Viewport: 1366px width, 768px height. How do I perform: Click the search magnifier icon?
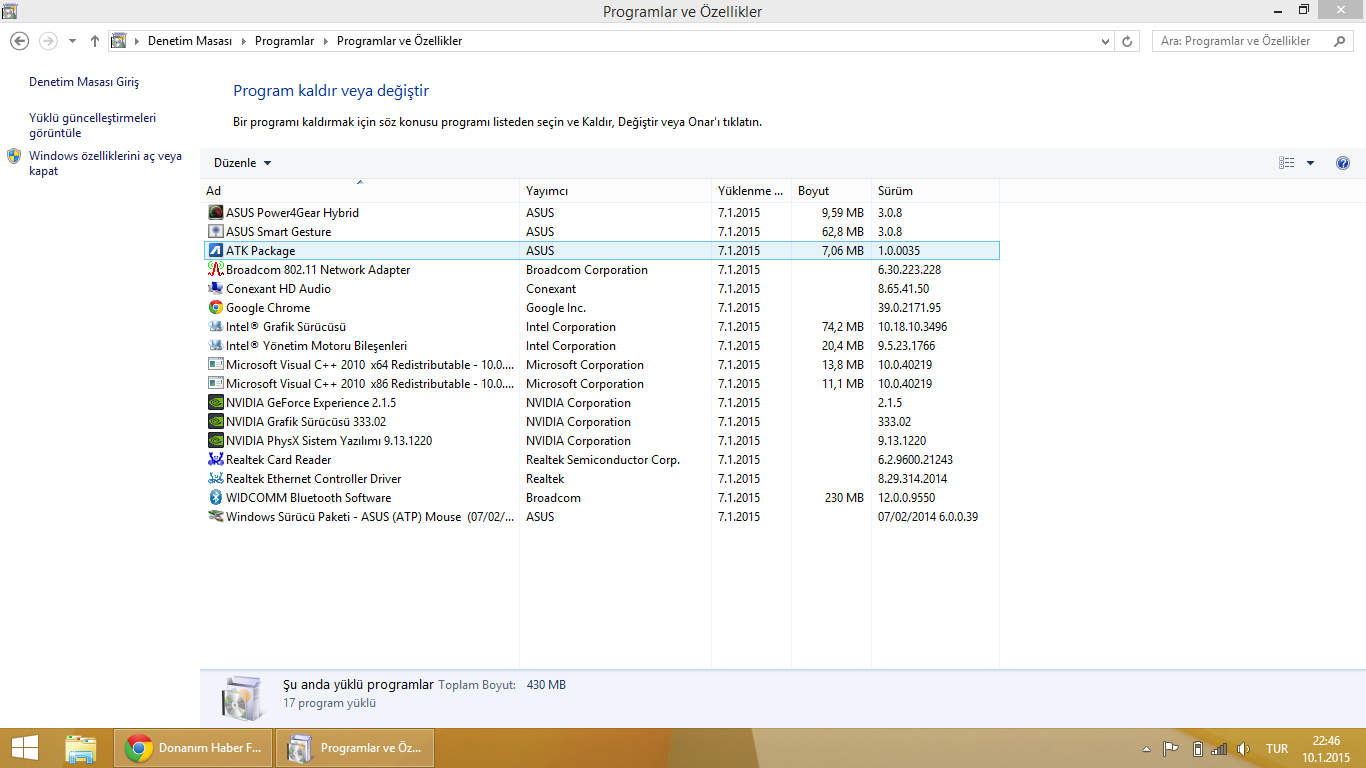pyautogui.click(x=1338, y=41)
